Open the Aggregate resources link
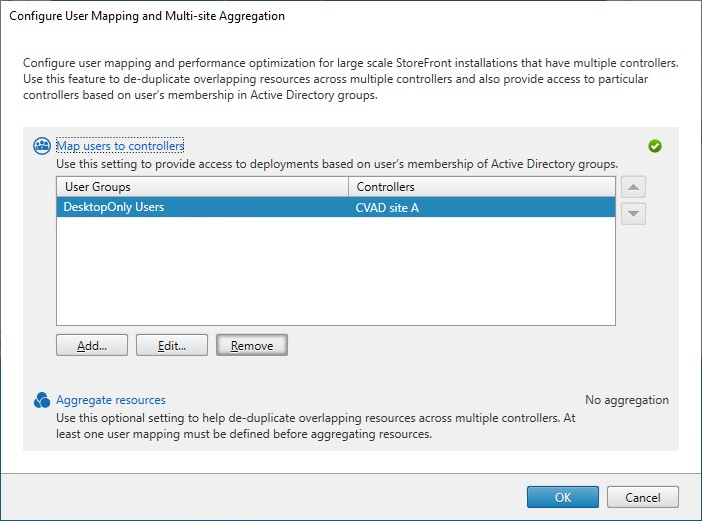The width and height of the screenshot is (702, 521). click(x=111, y=400)
